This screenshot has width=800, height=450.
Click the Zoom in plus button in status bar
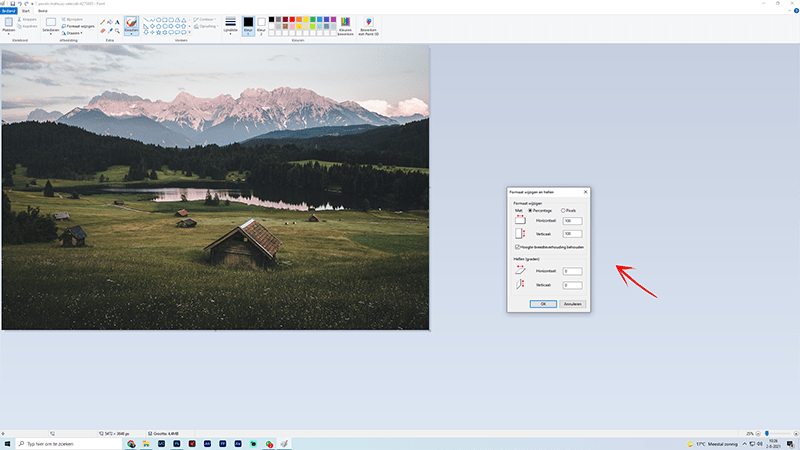click(x=796, y=434)
